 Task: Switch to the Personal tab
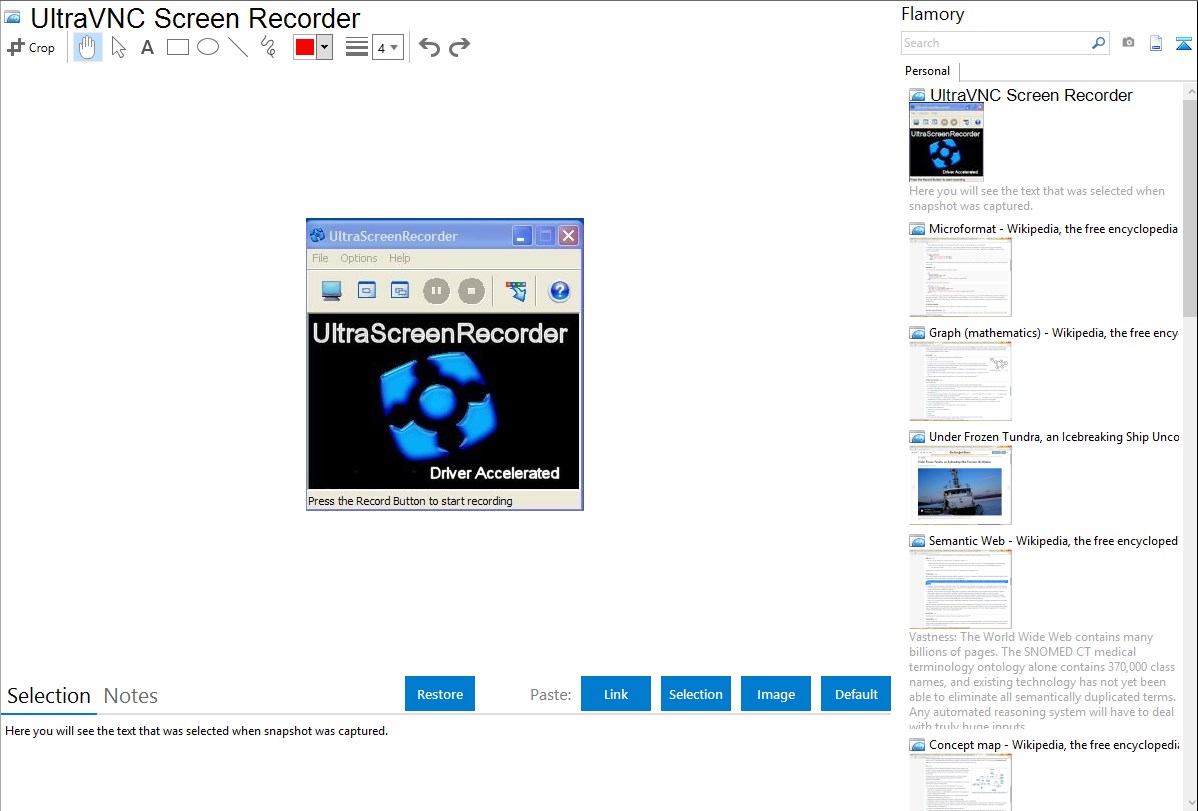click(x=928, y=70)
